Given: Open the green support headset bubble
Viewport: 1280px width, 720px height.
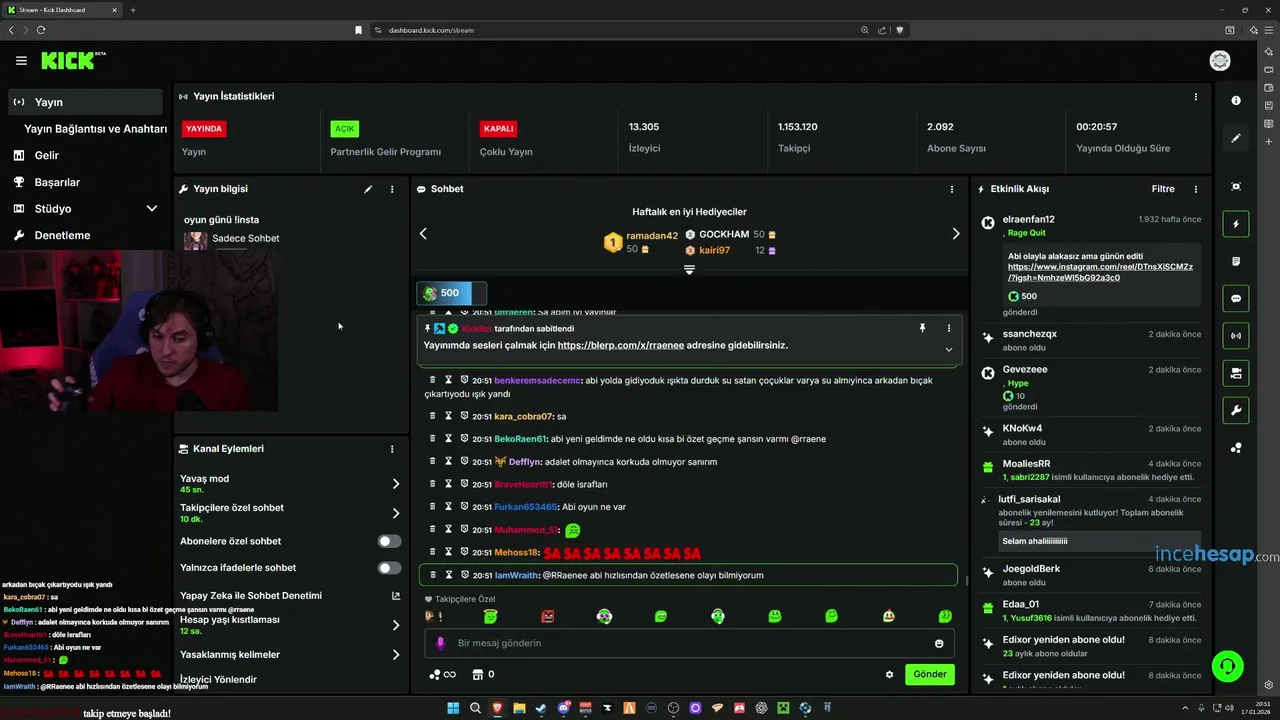Looking at the screenshot, I should (1227, 665).
